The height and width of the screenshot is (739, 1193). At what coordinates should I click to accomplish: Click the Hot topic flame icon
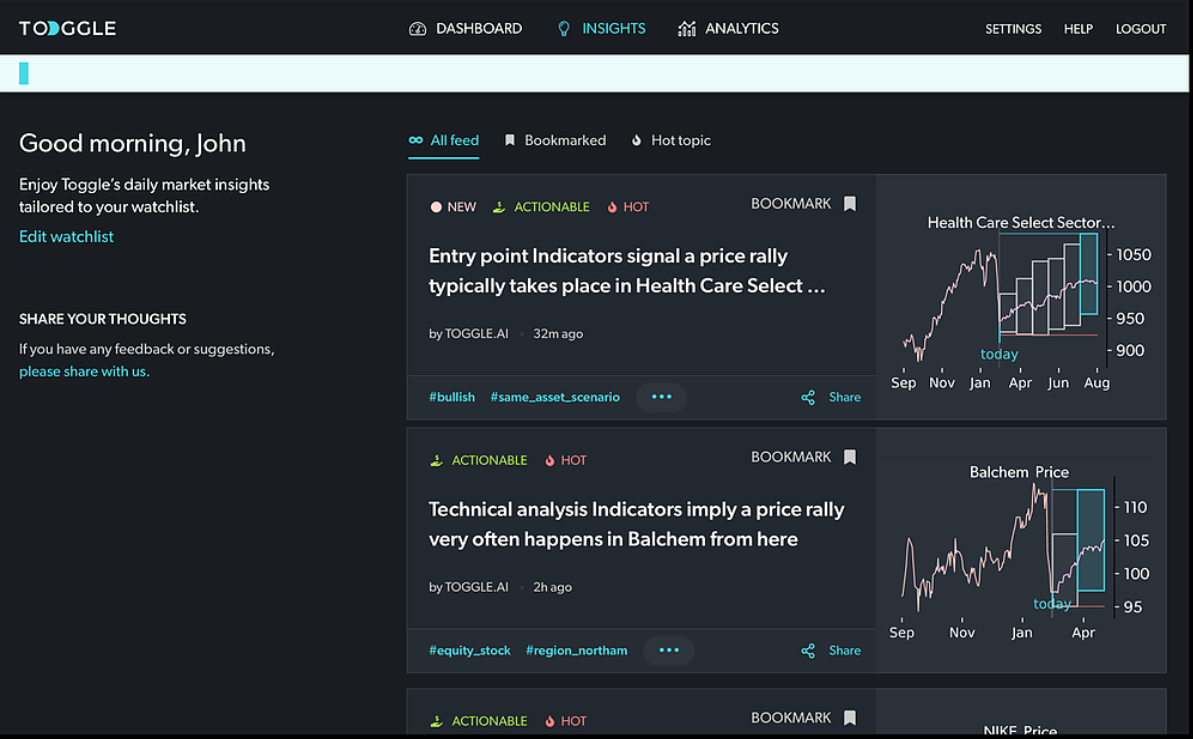[637, 141]
